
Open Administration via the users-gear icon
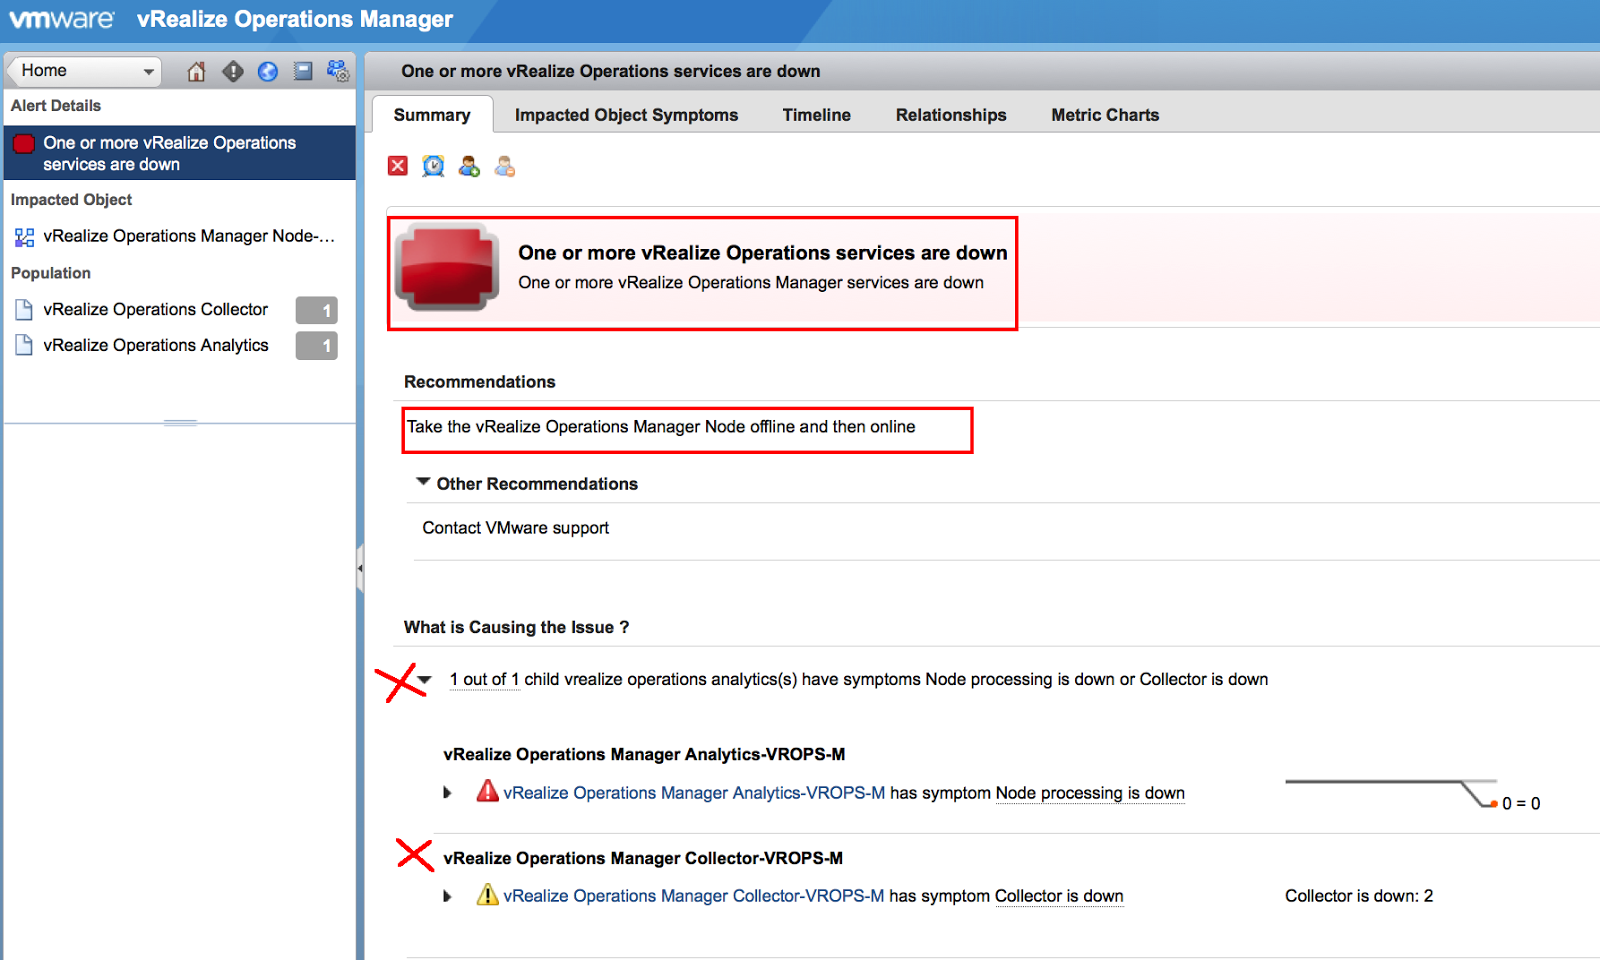pos(338,71)
